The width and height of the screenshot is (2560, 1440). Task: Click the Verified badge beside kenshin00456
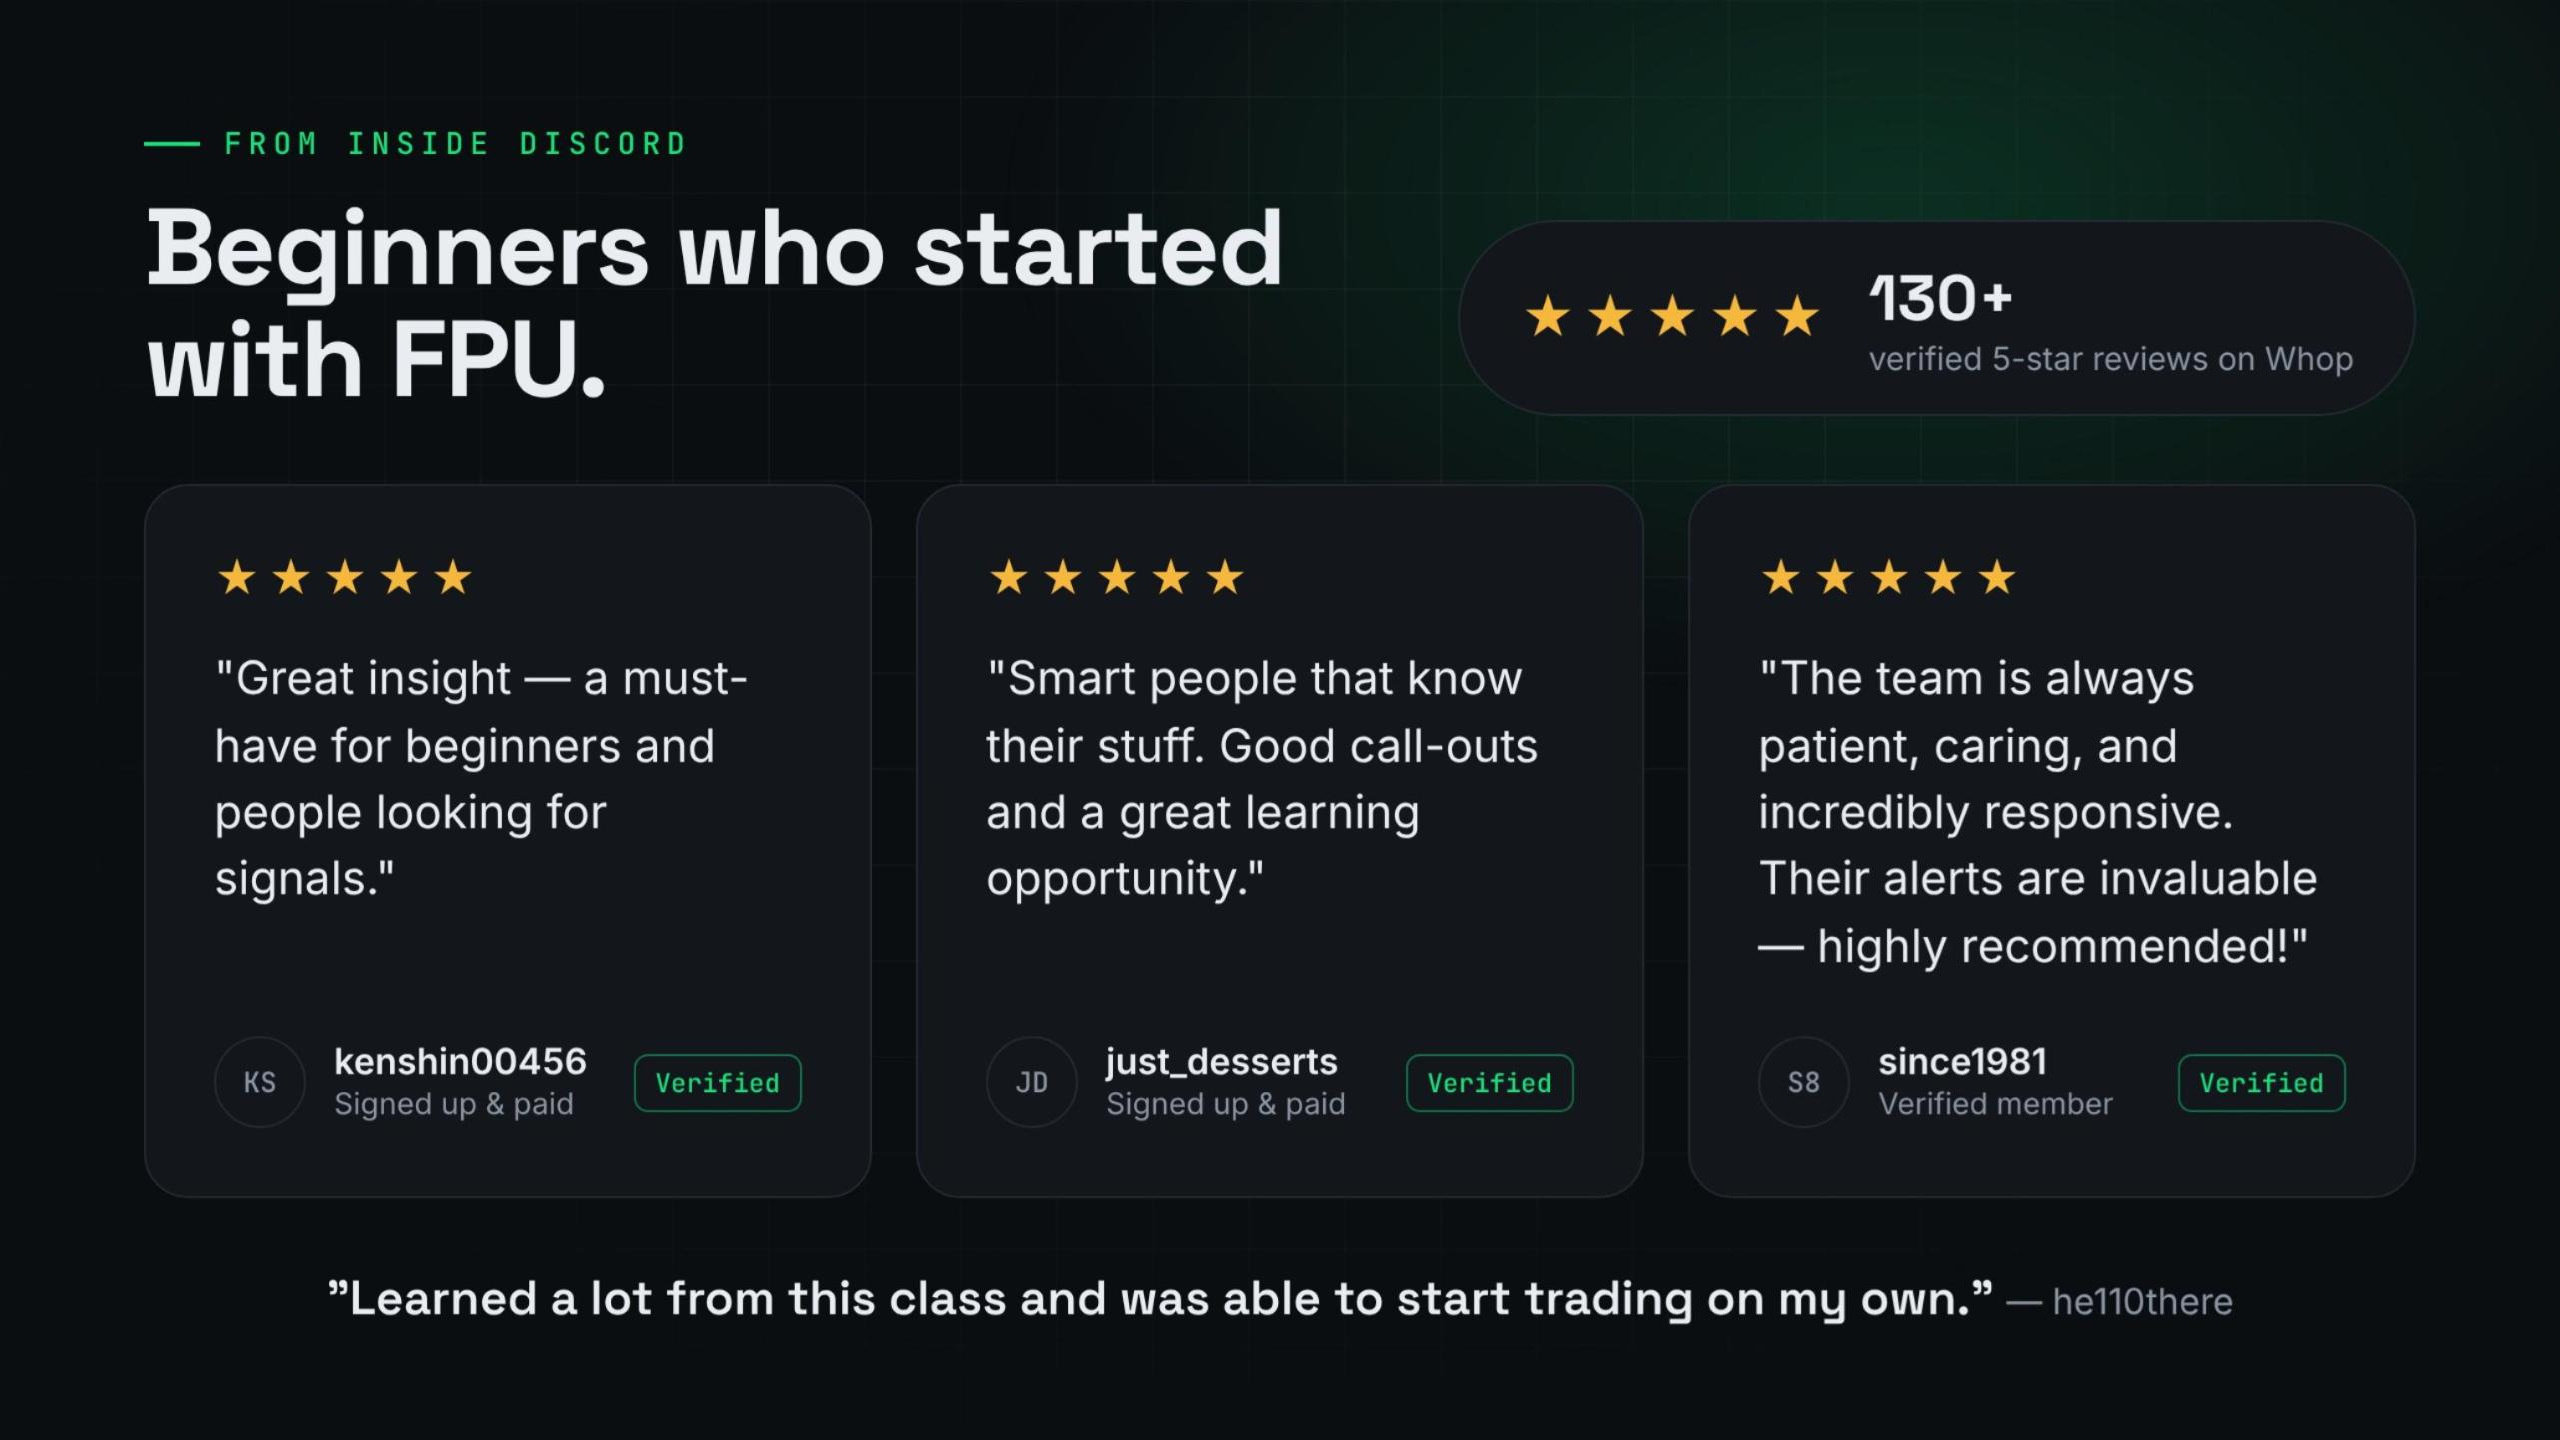[718, 1083]
